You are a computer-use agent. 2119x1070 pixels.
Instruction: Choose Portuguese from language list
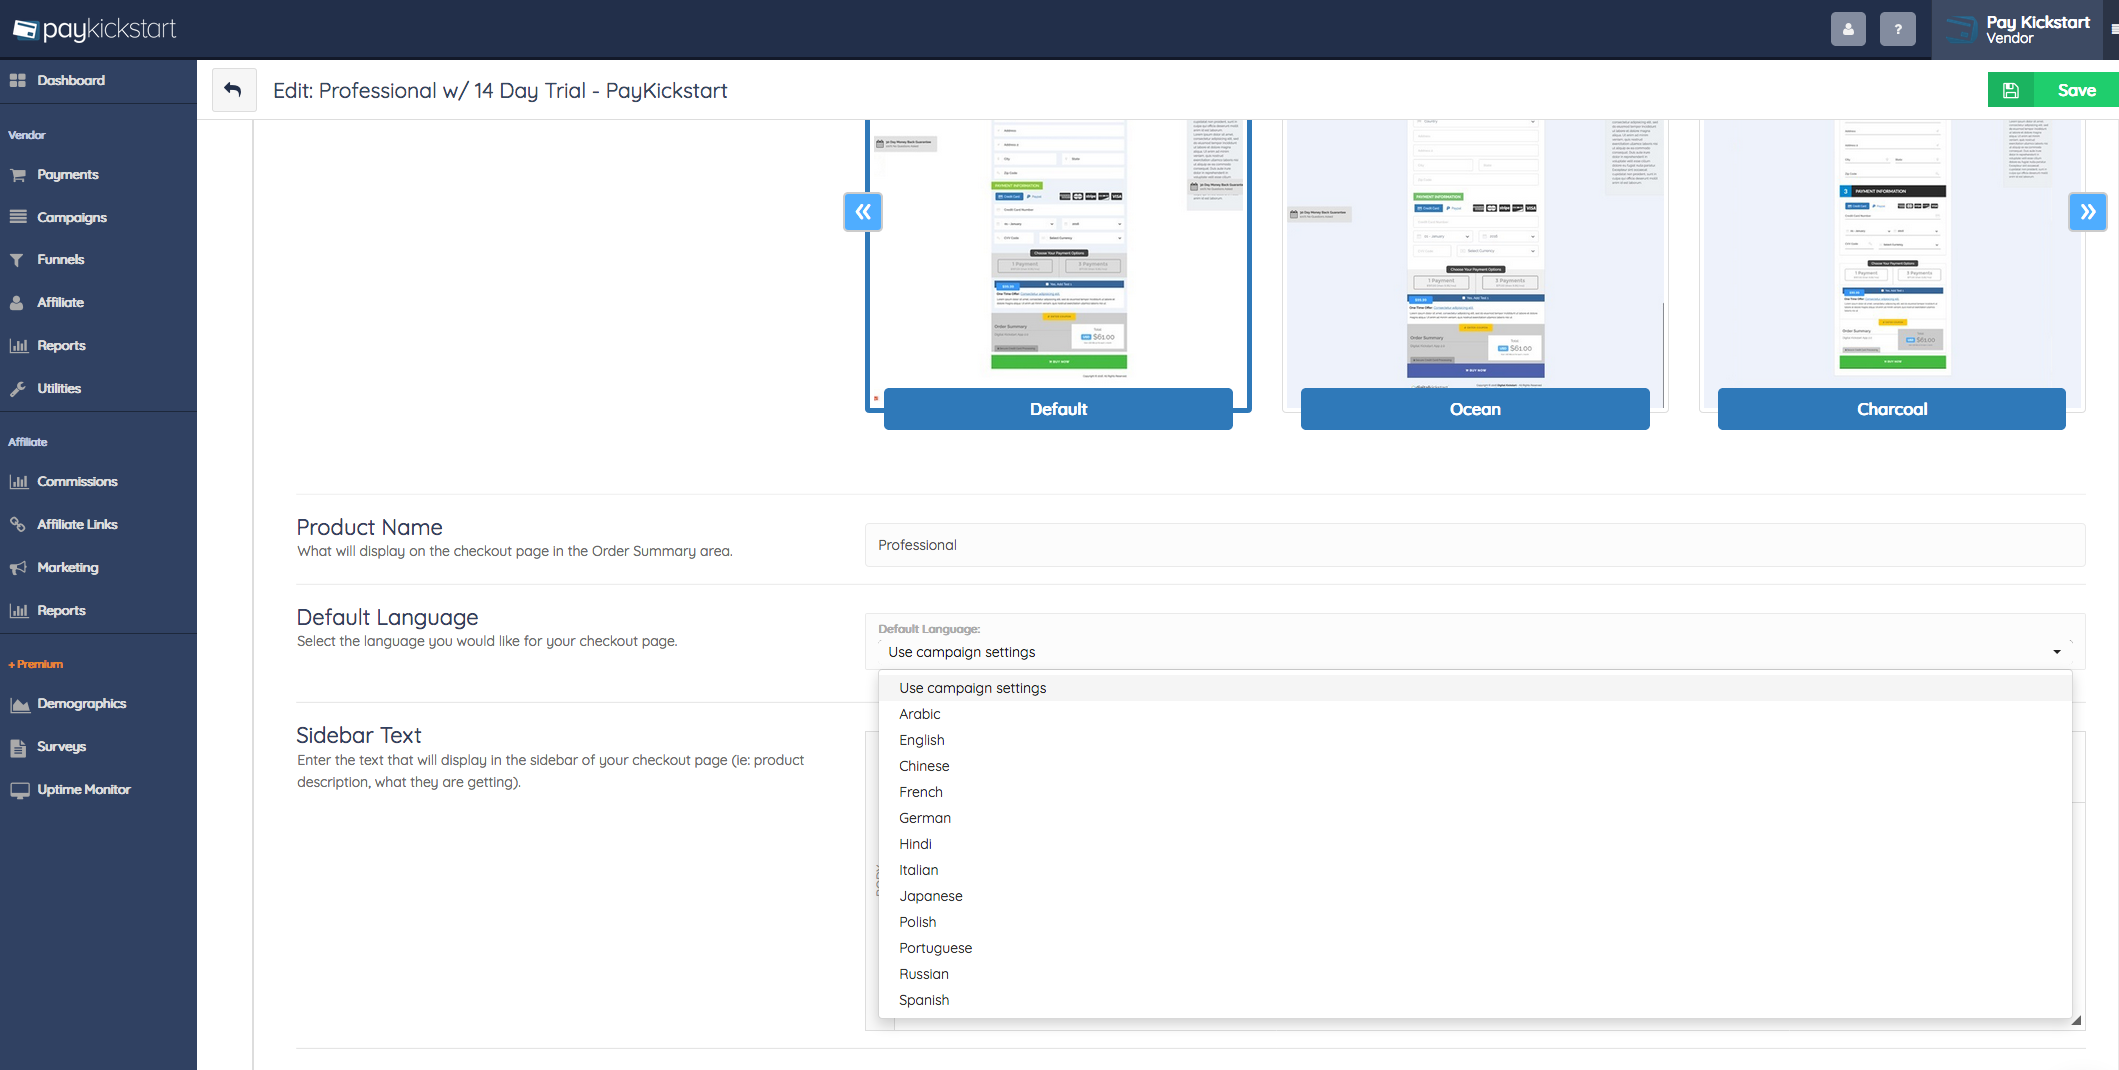[1475, 948]
